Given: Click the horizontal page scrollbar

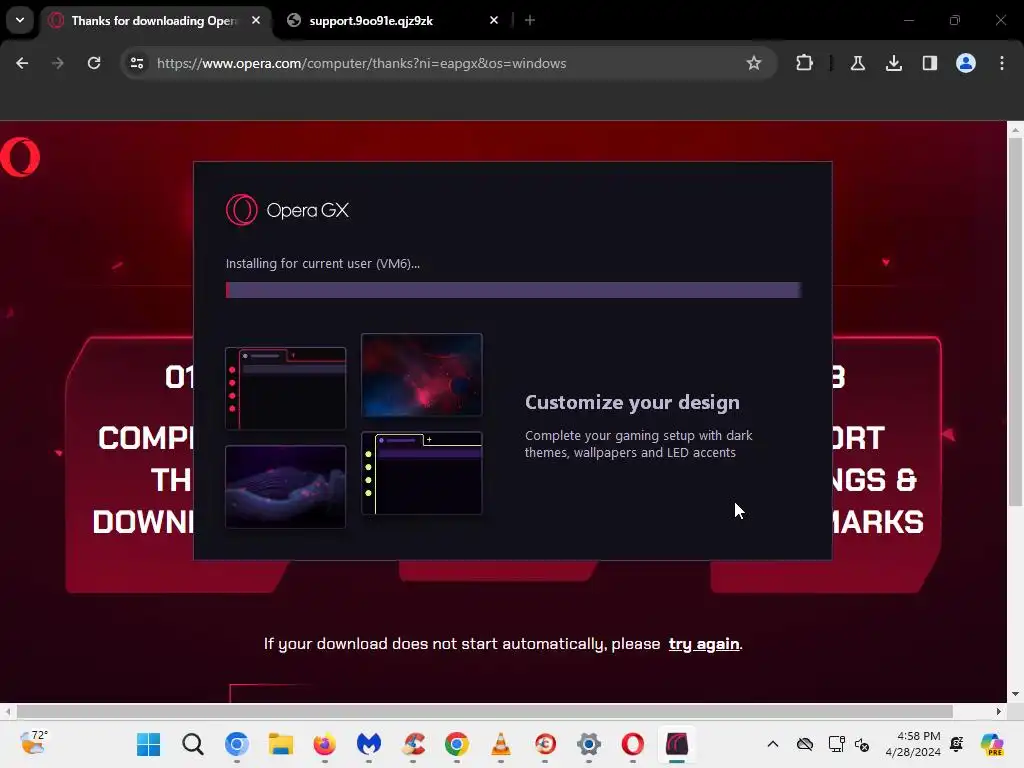Looking at the screenshot, I should pyautogui.click(x=485, y=711).
